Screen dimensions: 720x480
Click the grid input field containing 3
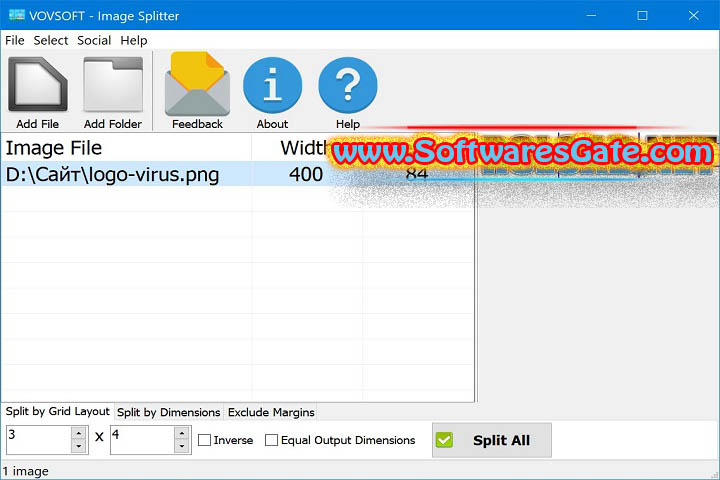tap(39, 440)
